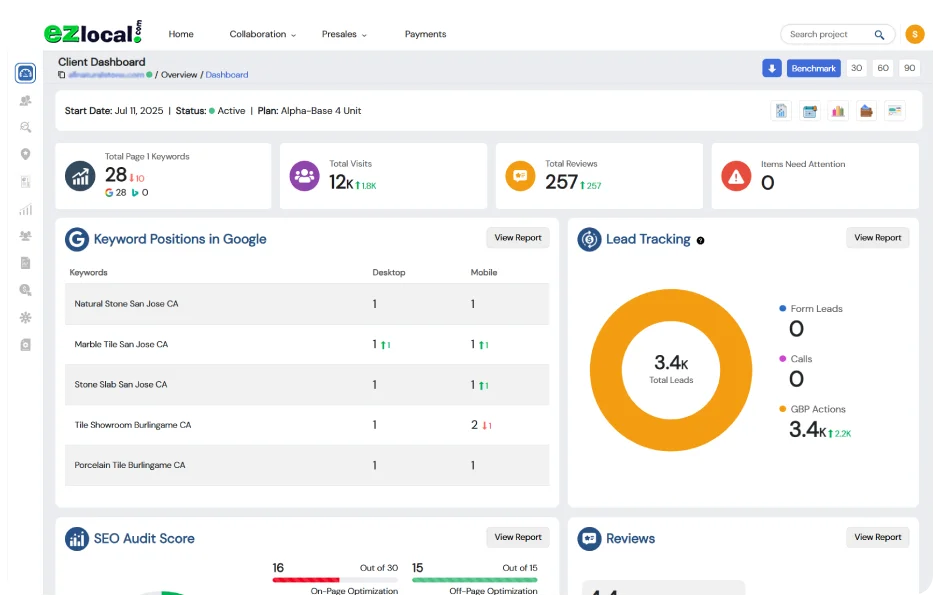
Task: Click the sidebar analytics bar-chart icon
Action: click(x=24, y=209)
